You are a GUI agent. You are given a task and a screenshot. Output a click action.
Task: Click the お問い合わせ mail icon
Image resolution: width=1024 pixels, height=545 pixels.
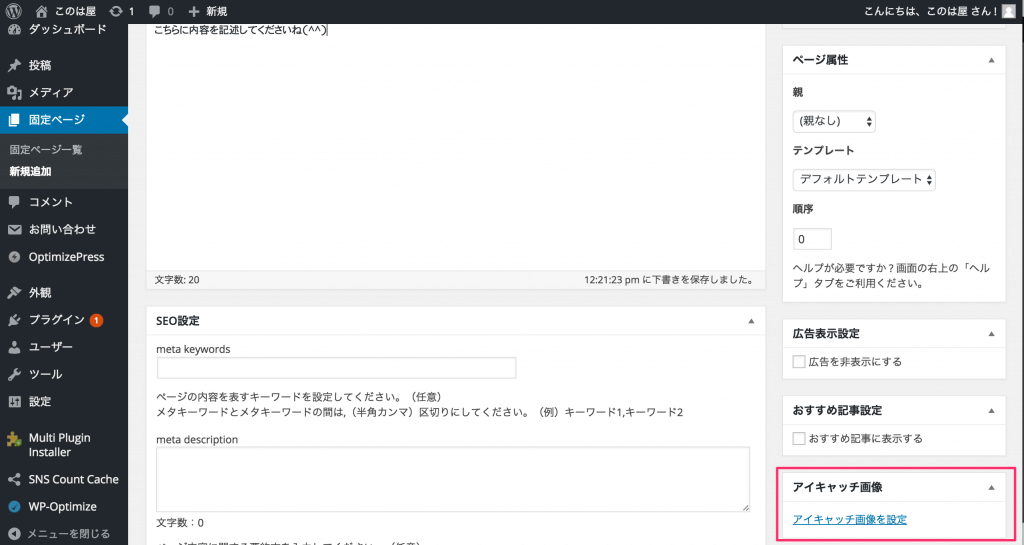(x=14, y=230)
